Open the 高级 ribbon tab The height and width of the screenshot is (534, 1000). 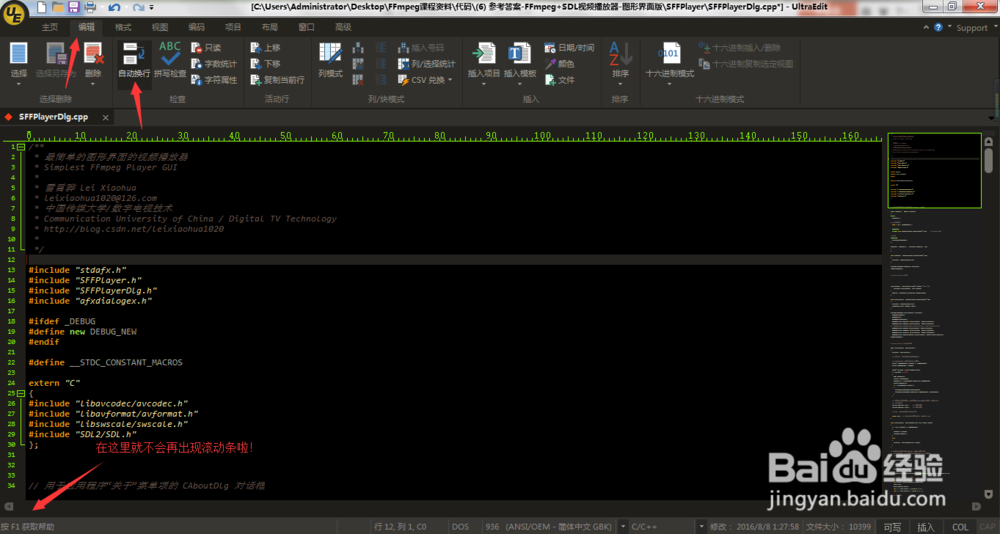(x=343, y=27)
